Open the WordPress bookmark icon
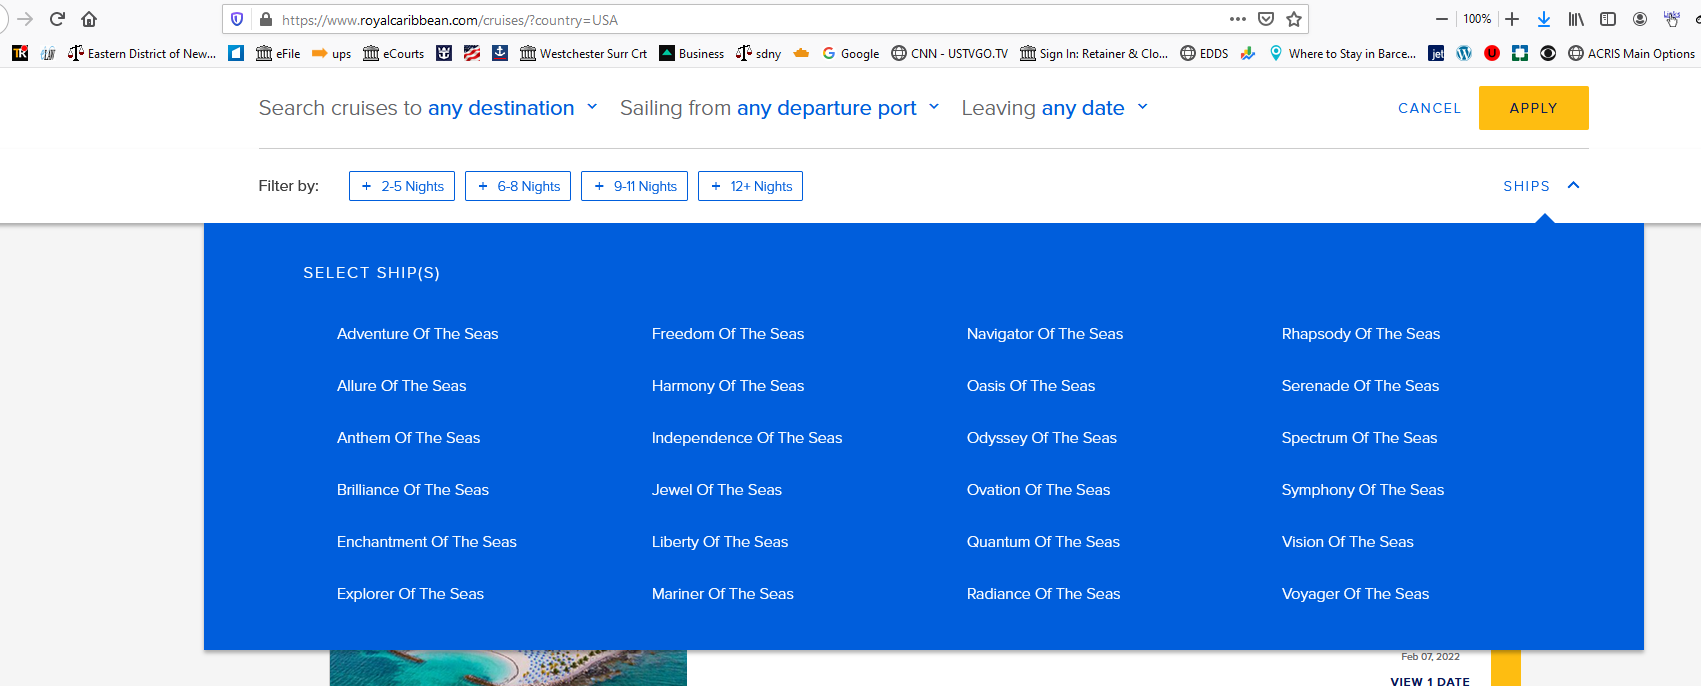 tap(1464, 53)
